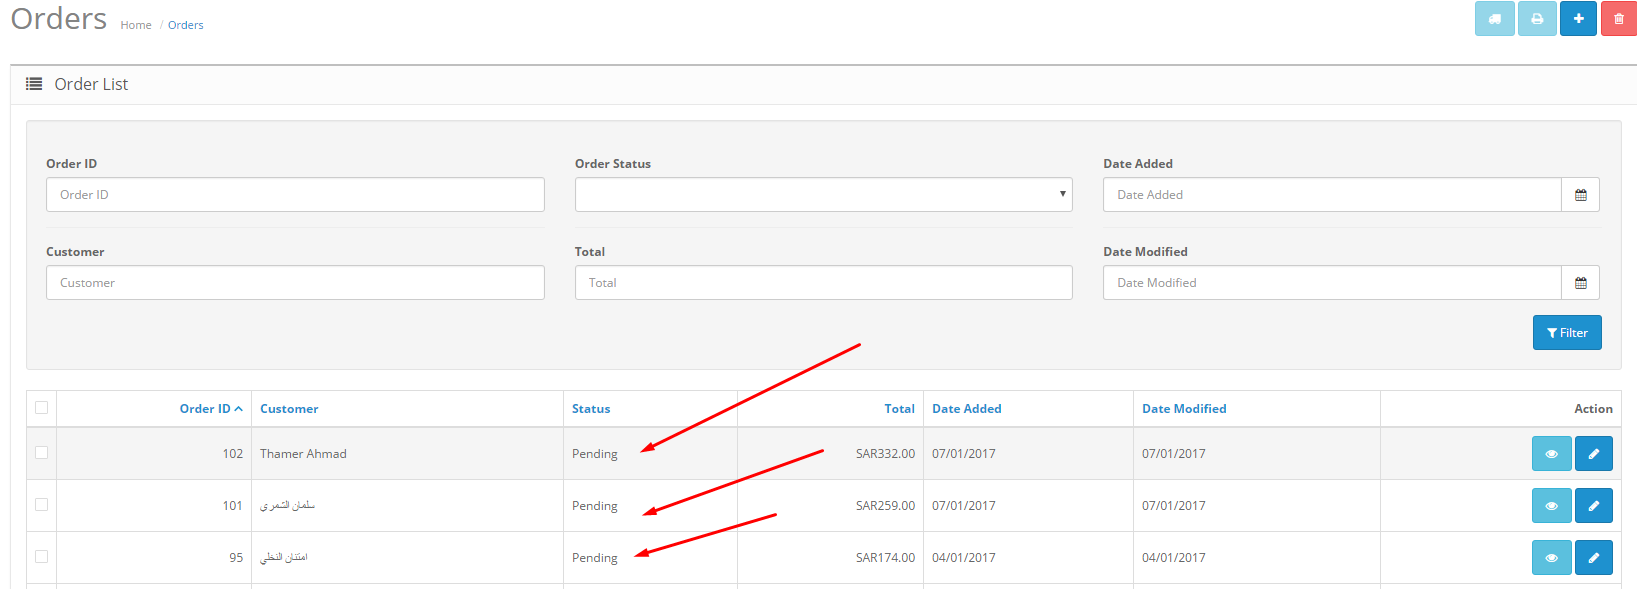Add a new order with plus button

(x=1578, y=18)
